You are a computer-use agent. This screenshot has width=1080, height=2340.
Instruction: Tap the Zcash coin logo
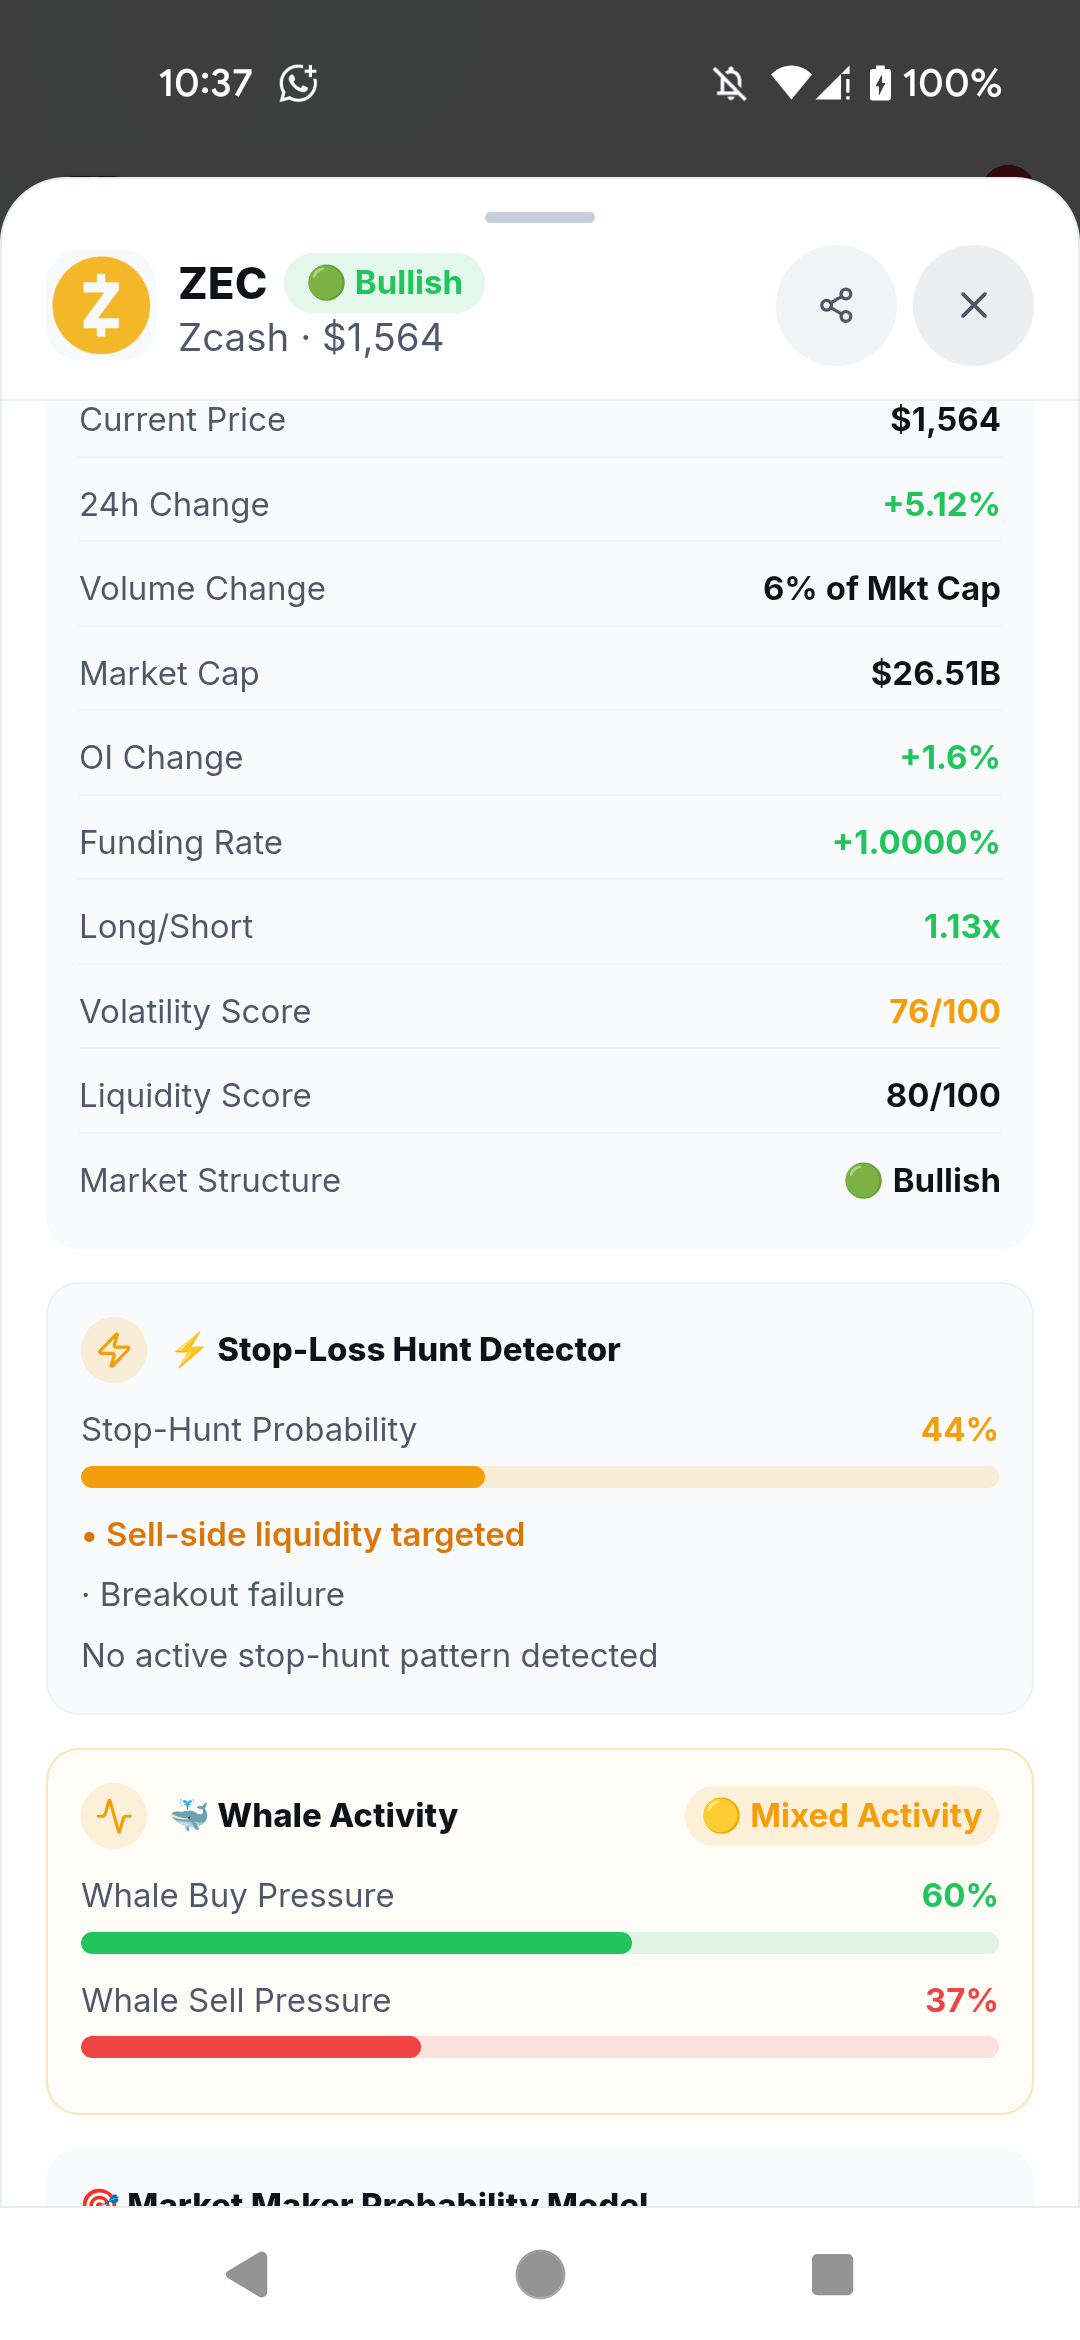[101, 305]
